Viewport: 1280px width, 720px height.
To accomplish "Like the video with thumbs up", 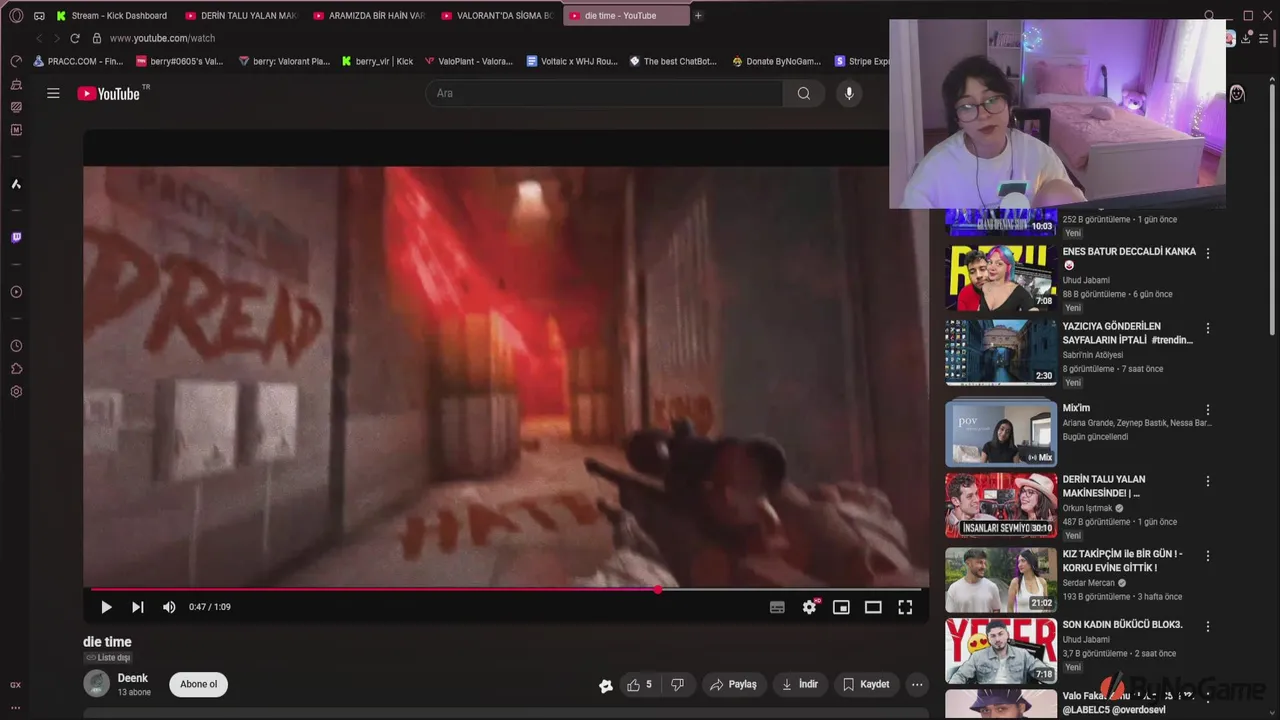I will [639, 685].
